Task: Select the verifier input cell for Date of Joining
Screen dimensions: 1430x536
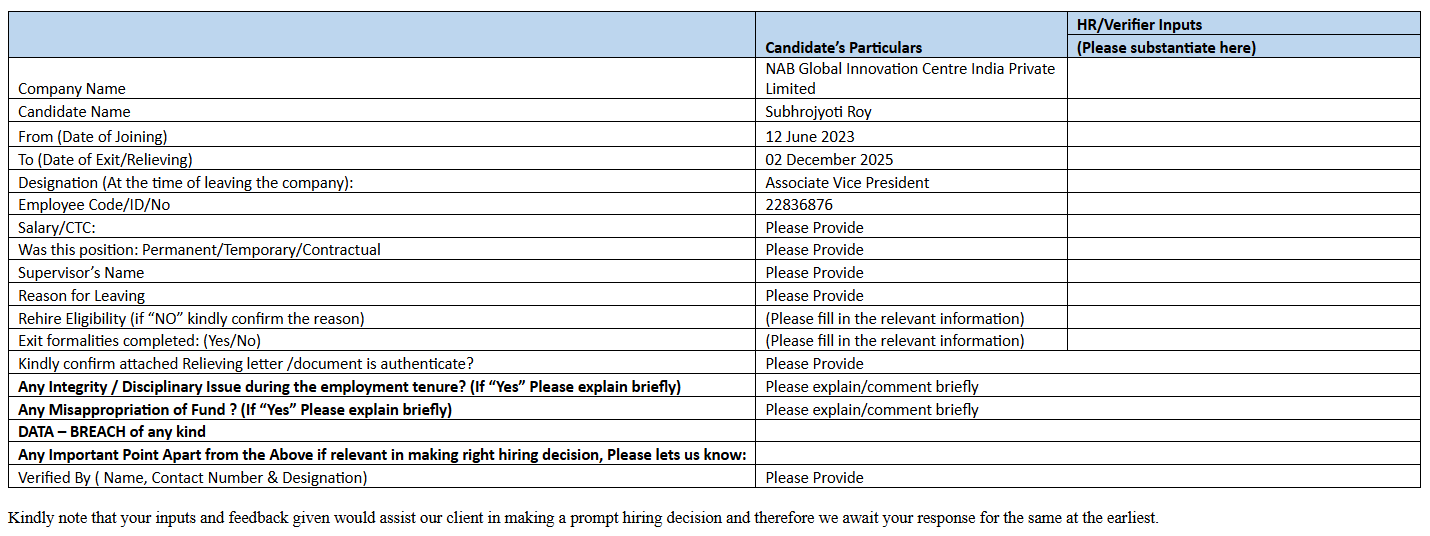Action: 1243,135
